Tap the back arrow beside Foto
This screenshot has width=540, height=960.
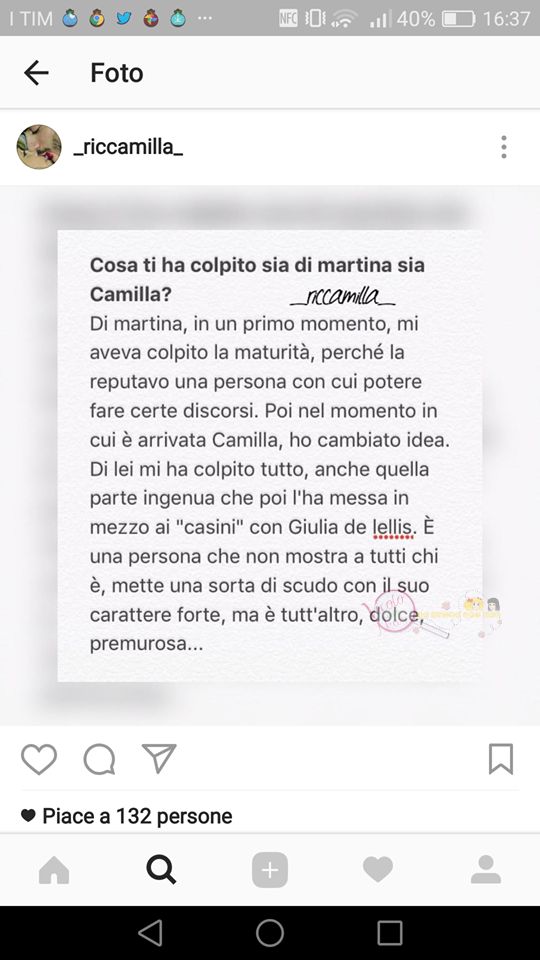click(x=36, y=73)
